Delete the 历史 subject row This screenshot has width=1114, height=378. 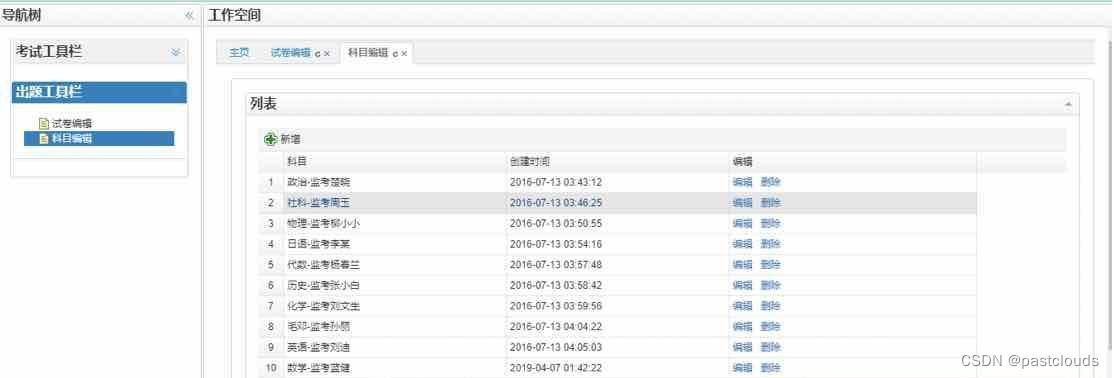[770, 285]
